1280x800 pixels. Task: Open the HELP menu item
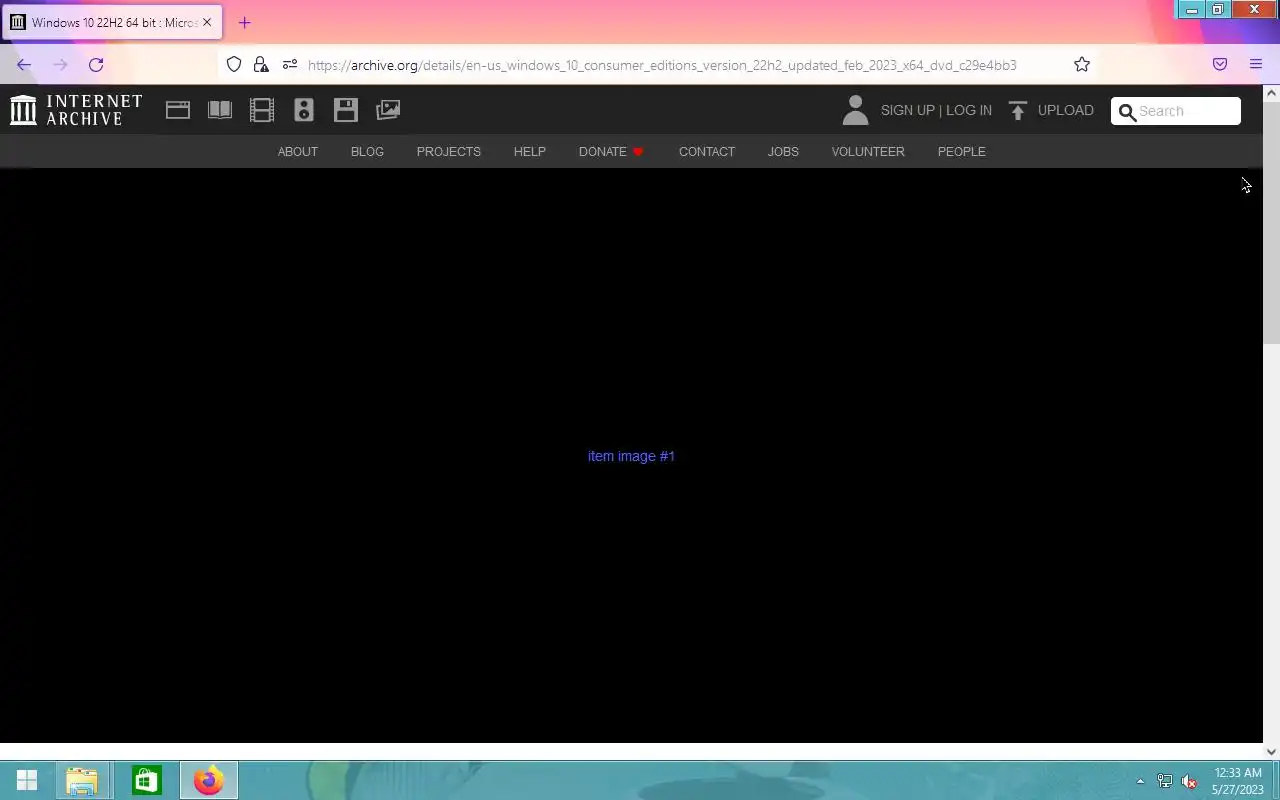pyautogui.click(x=530, y=152)
